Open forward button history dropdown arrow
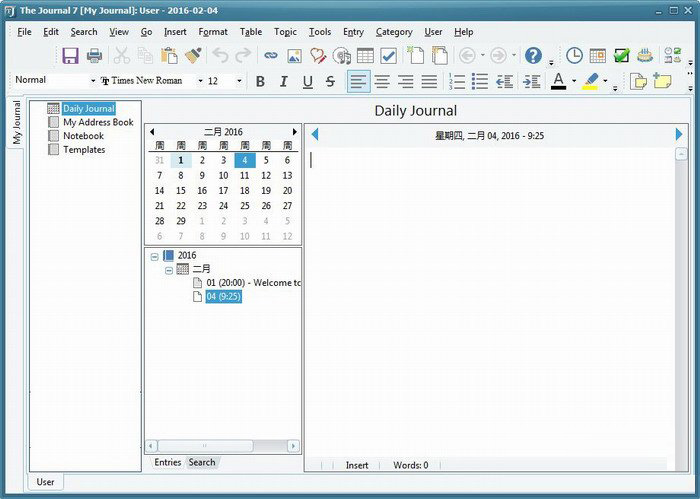Viewport: 700px width, 499px height. click(x=514, y=55)
